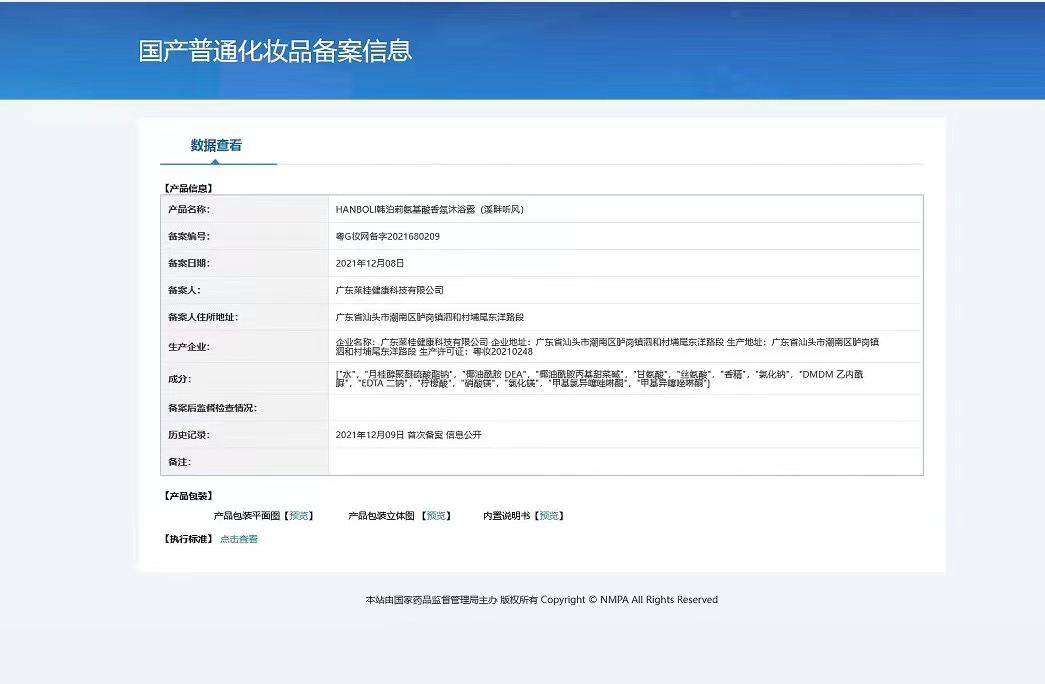
Task: Click the filing date 2021年12月08日
Action: 370,263
